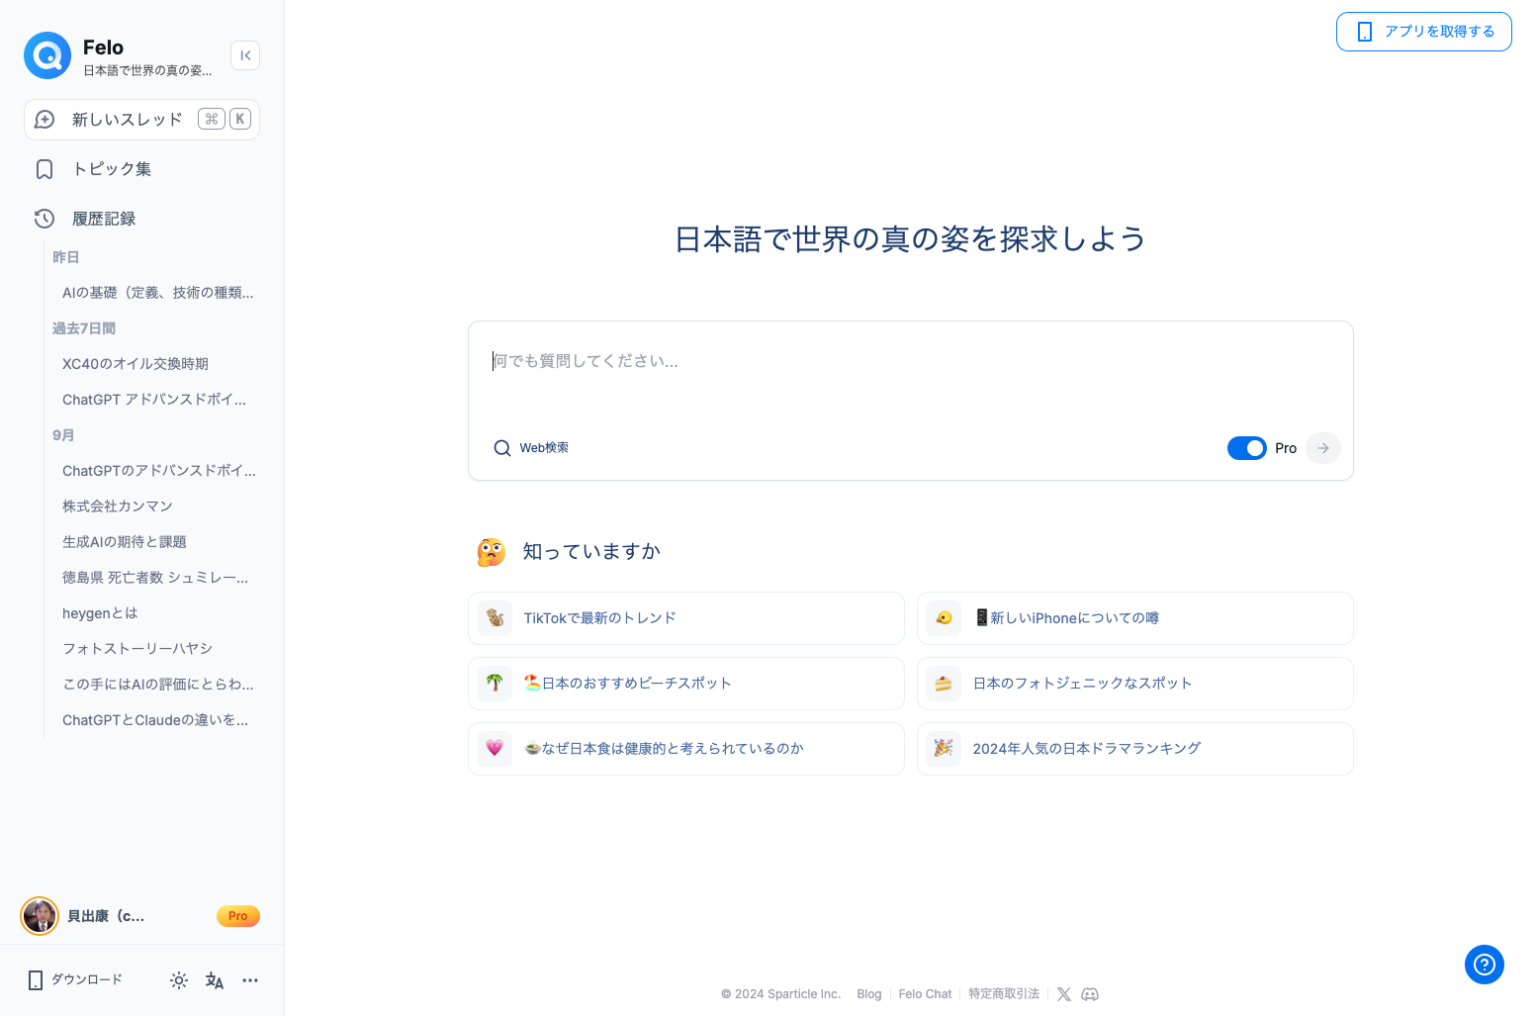Select suggestion 新しいiPhoneについての噂

(x=1135, y=619)
